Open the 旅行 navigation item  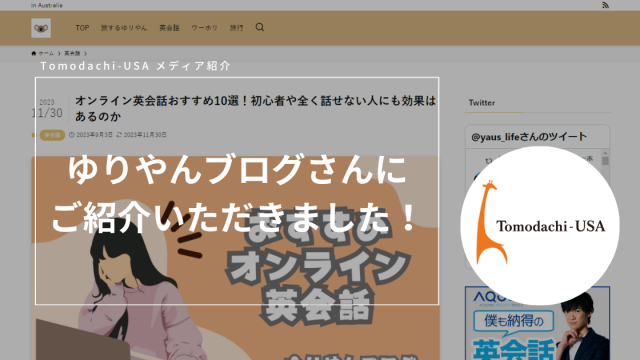click(236, 28)
